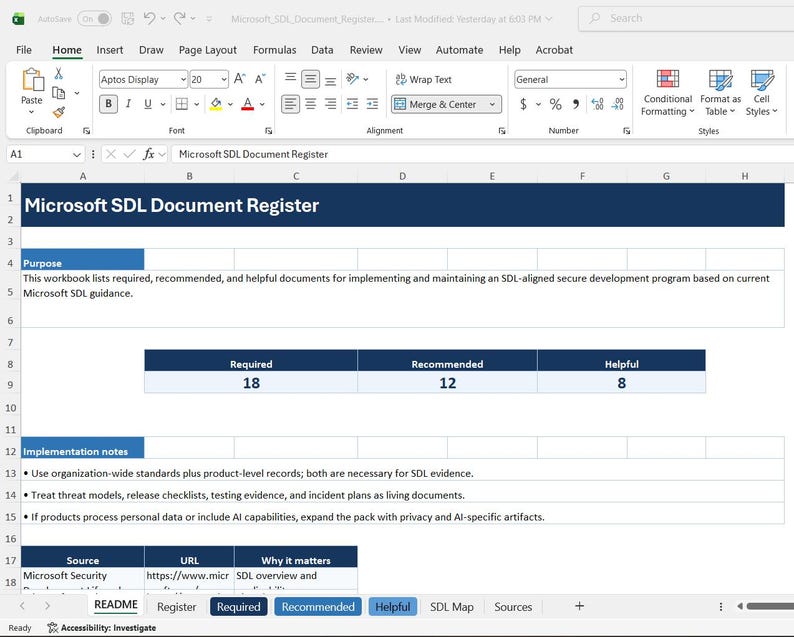The image size is (794, 637).
Task: Apply Comma Style format
Action: pyautogui.click(x=576, y=104)
